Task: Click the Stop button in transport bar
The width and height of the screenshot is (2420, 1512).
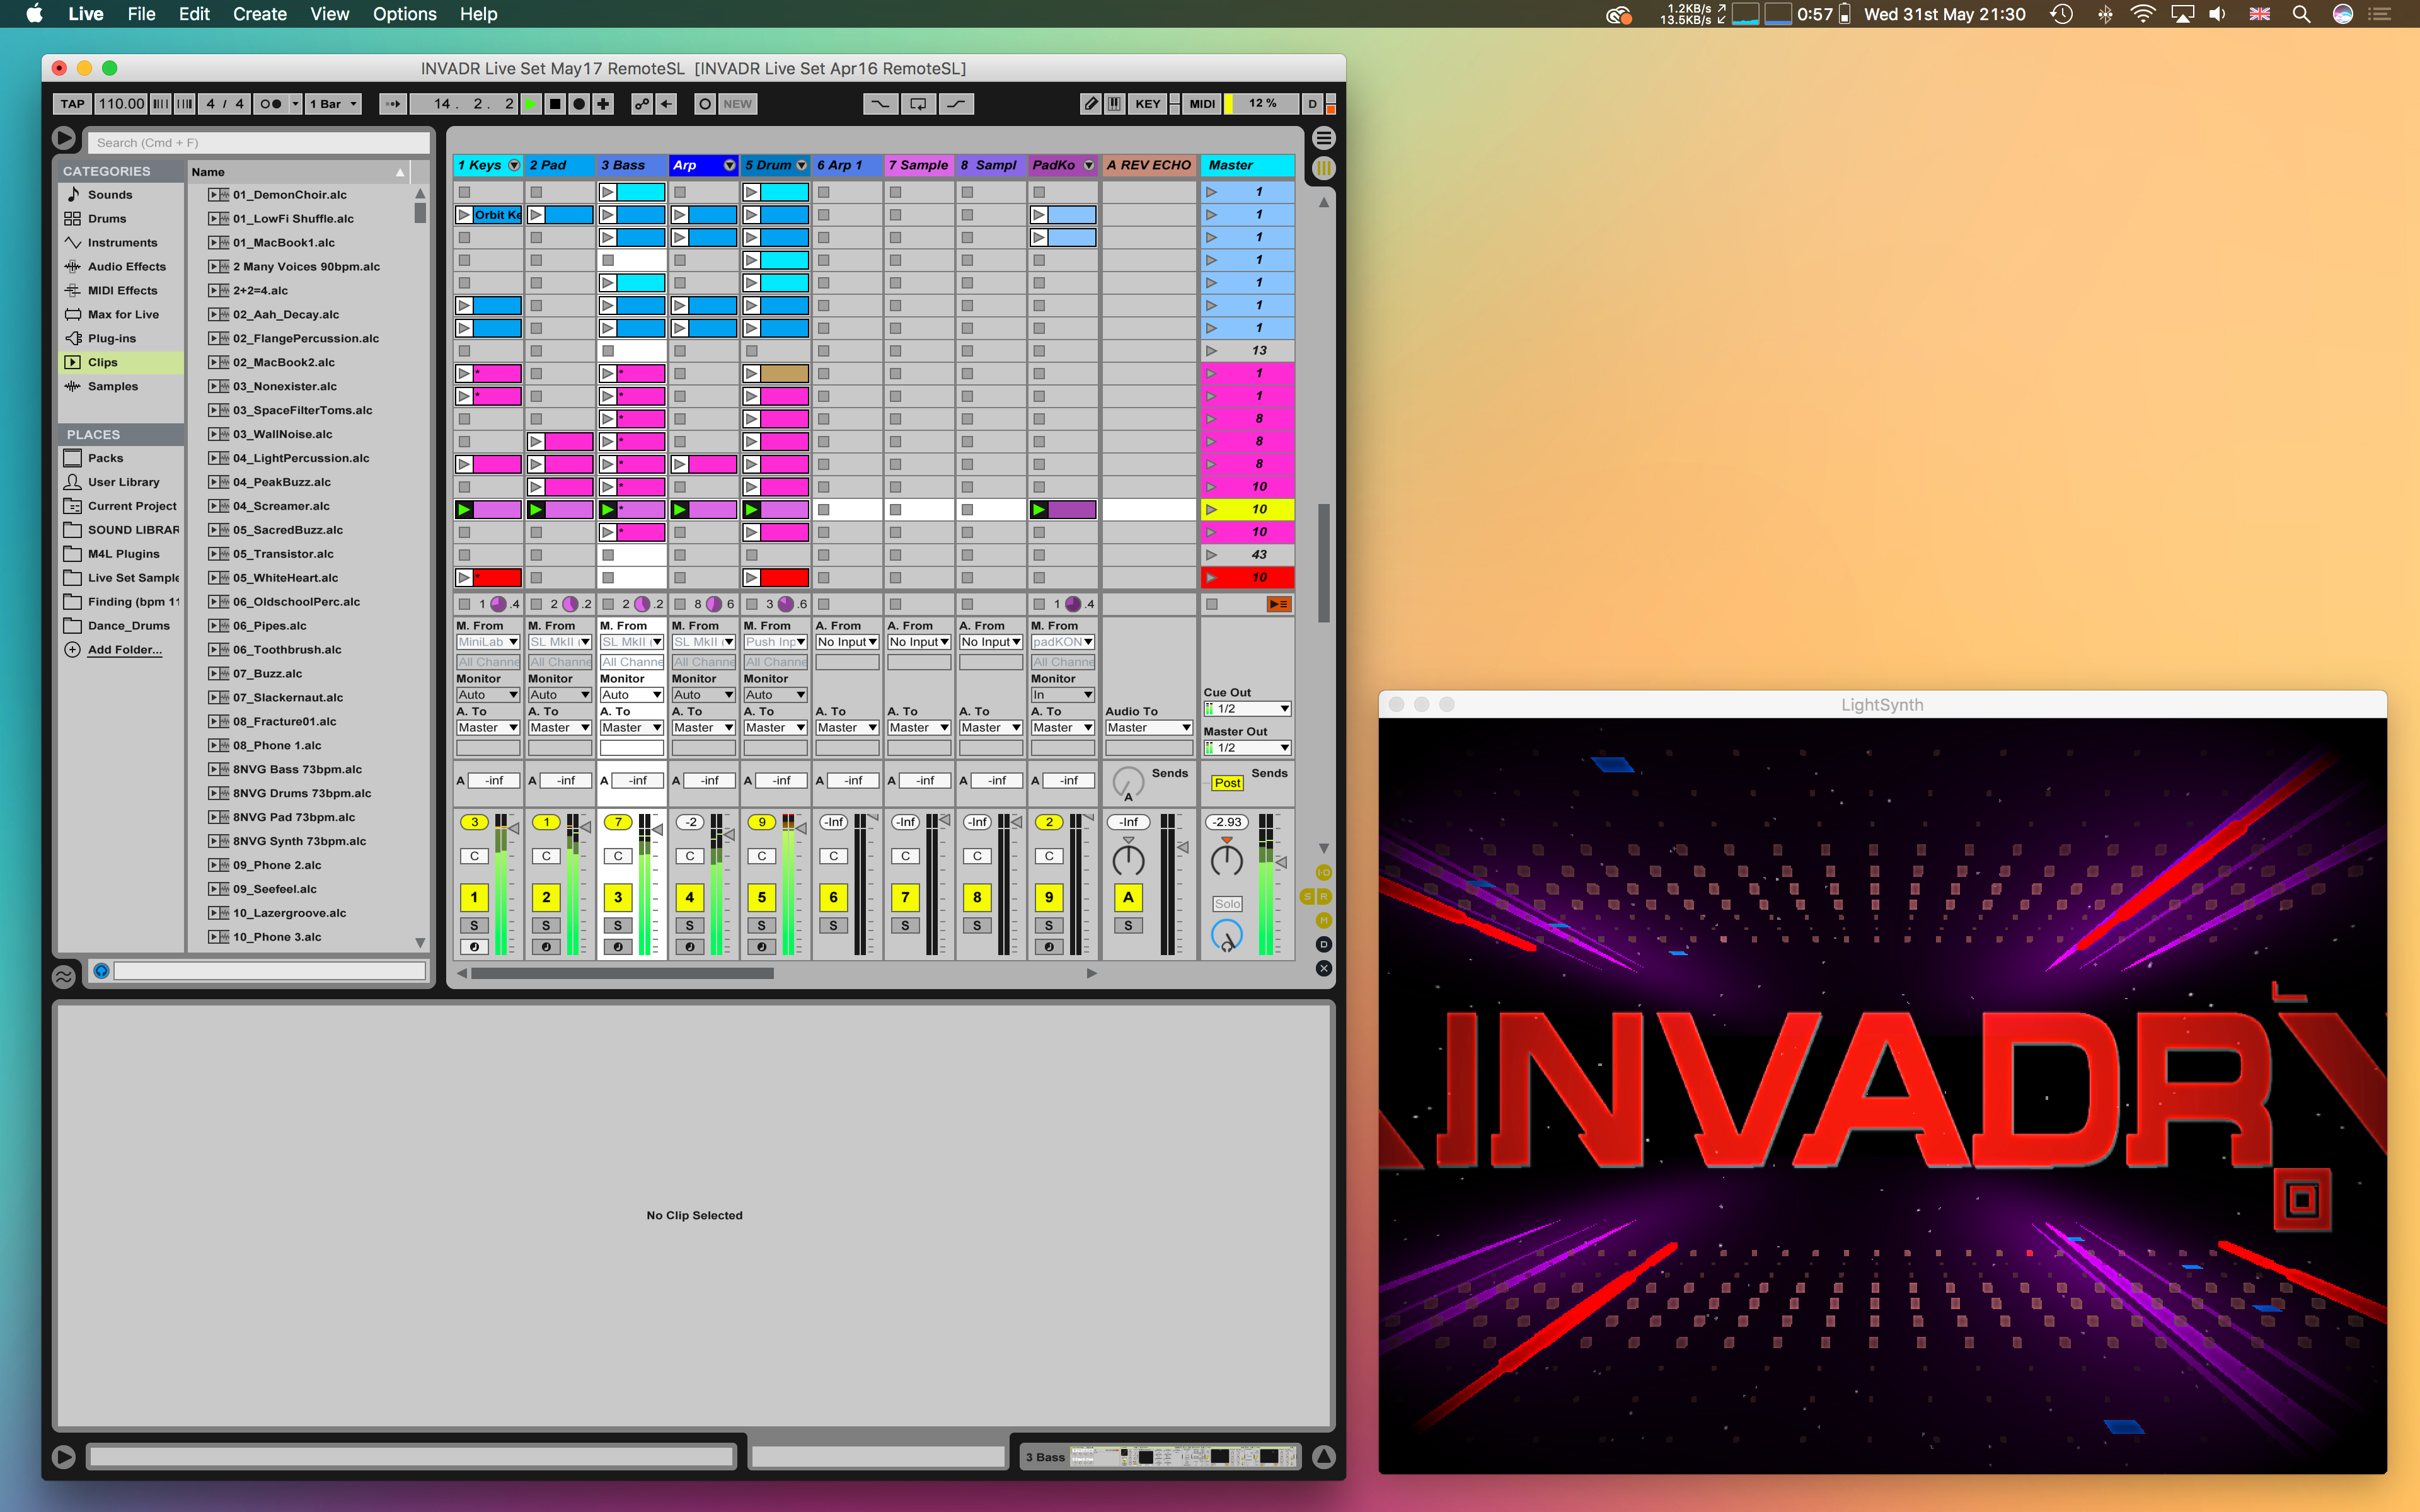Action: [555, 104]
